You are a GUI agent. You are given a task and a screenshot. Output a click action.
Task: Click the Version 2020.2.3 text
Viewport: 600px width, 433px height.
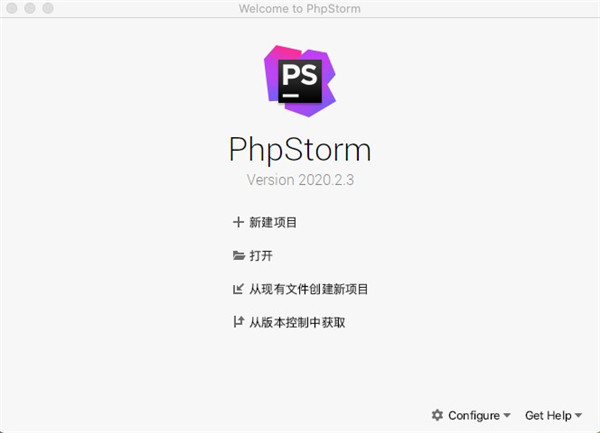pos(300,180)
